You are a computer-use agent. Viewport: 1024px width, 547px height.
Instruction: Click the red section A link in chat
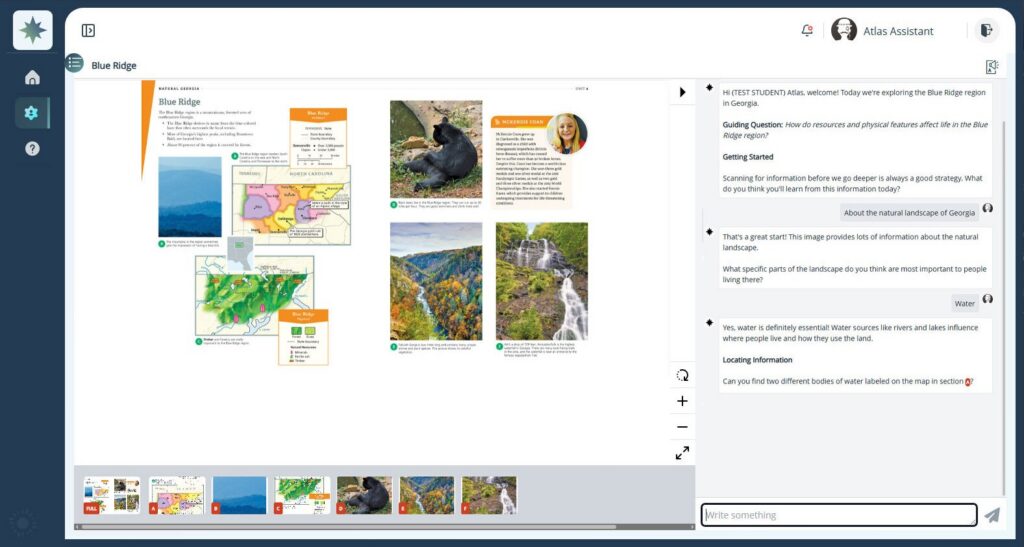coord(968,382)
